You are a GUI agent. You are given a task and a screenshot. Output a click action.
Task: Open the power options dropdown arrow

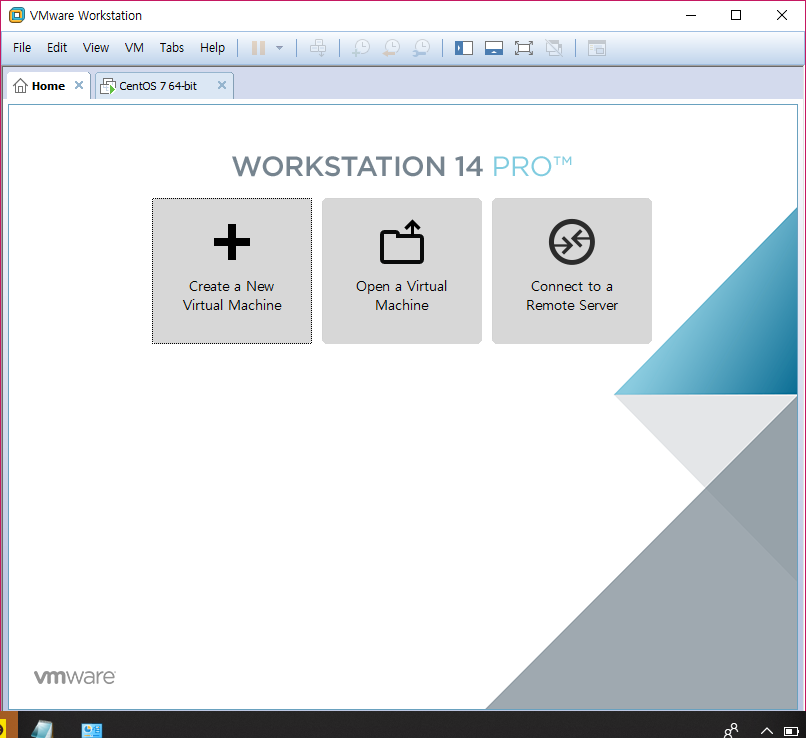279,48
